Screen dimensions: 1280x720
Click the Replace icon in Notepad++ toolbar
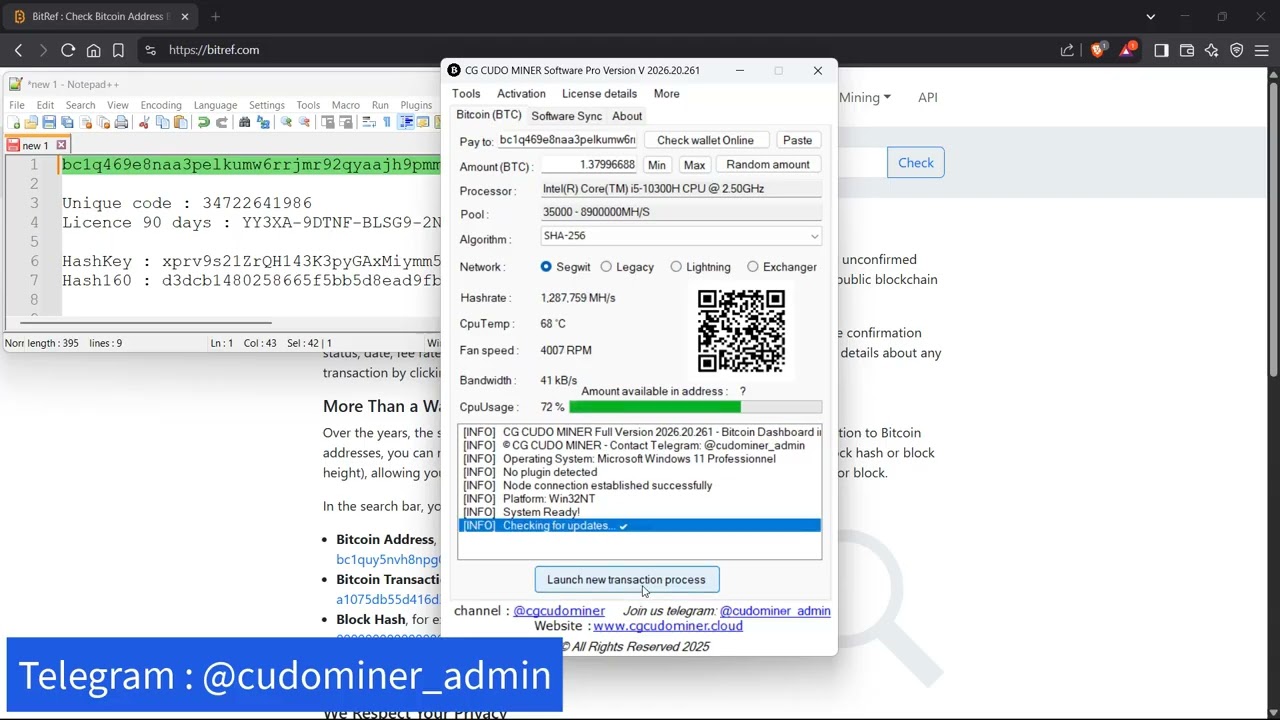(263, 122)
